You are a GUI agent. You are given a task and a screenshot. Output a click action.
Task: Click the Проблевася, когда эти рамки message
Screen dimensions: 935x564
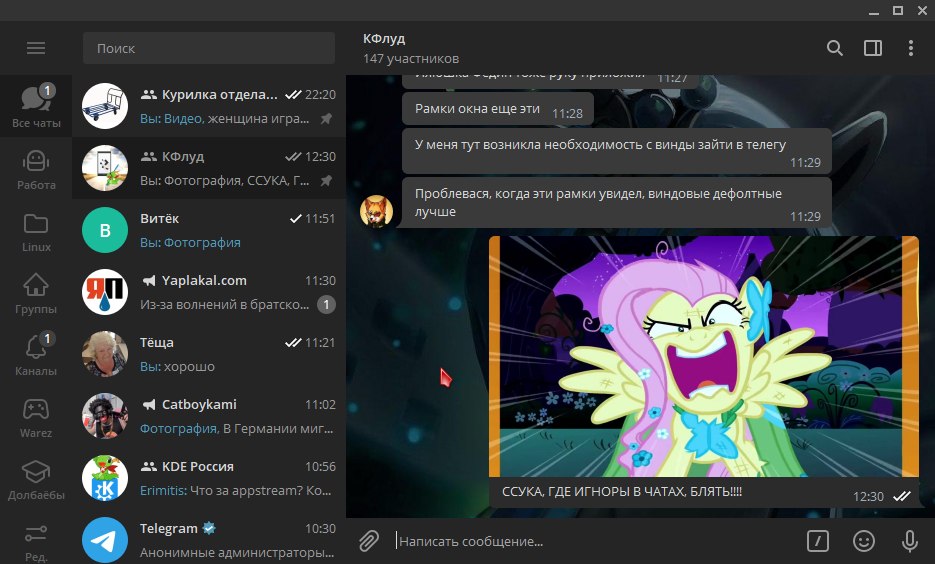pos(617,202)
